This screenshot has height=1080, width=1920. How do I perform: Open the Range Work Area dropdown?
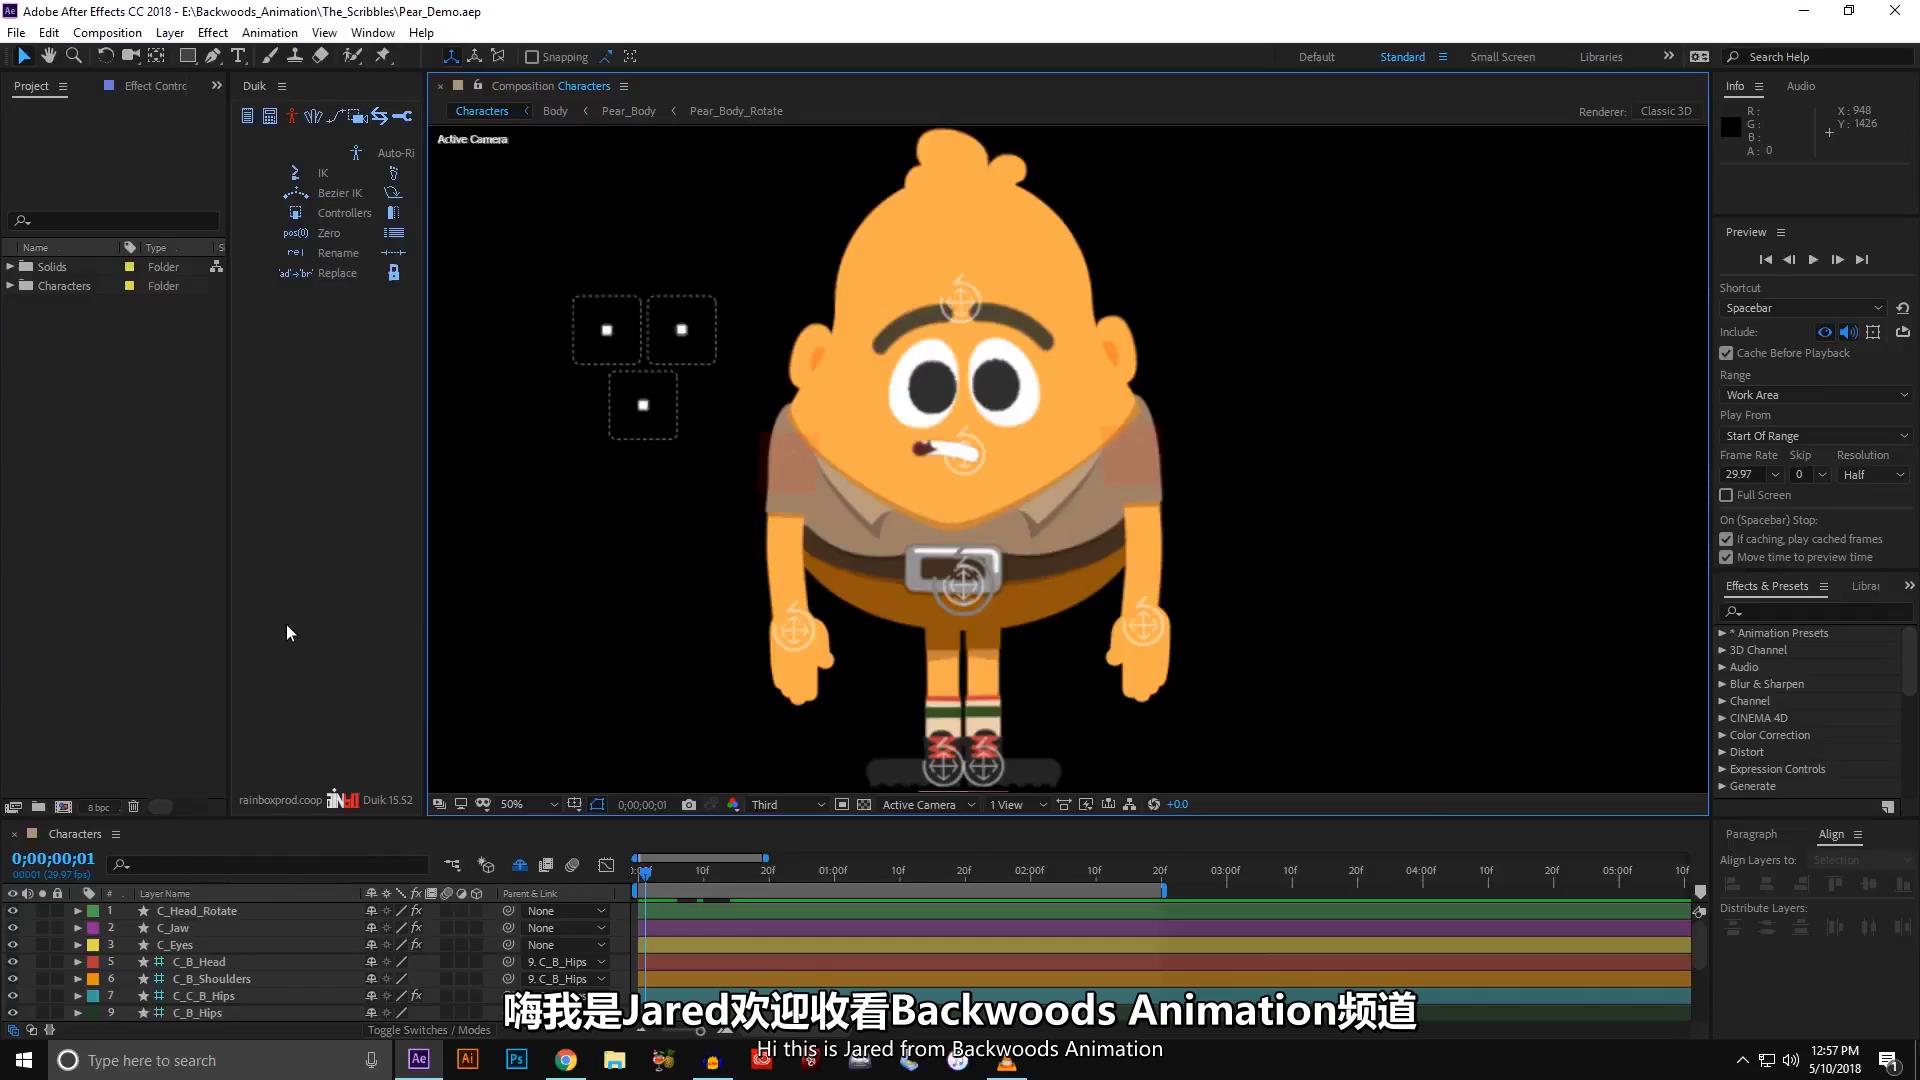tap(1816, 395)
